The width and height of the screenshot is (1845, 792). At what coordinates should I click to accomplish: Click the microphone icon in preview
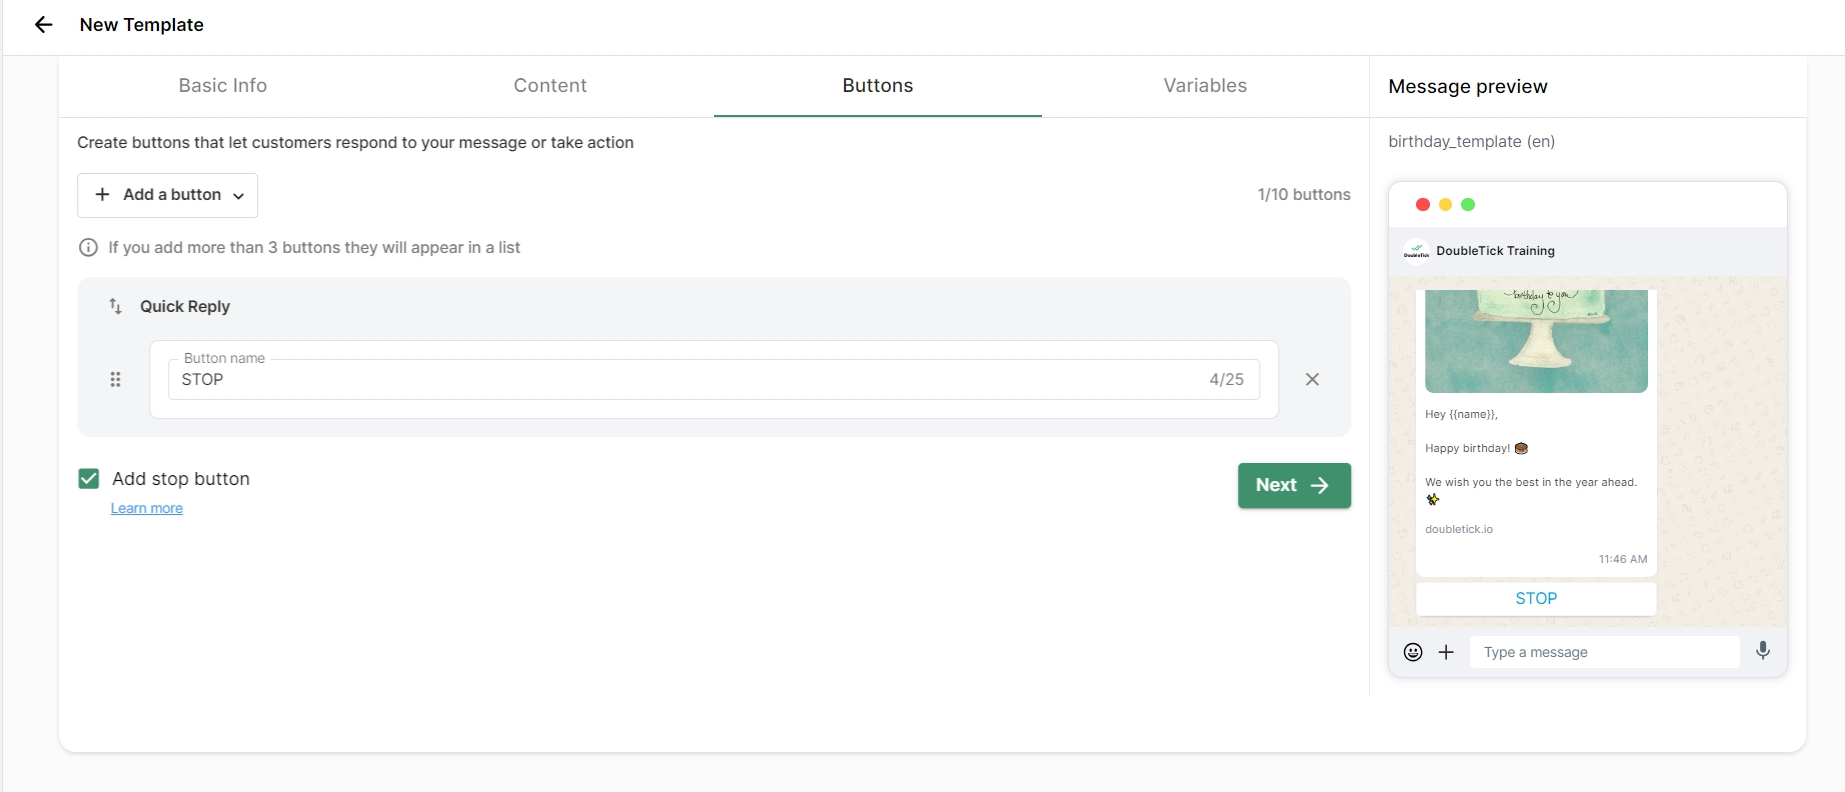pyautogui.click(x=1763, y=651)
